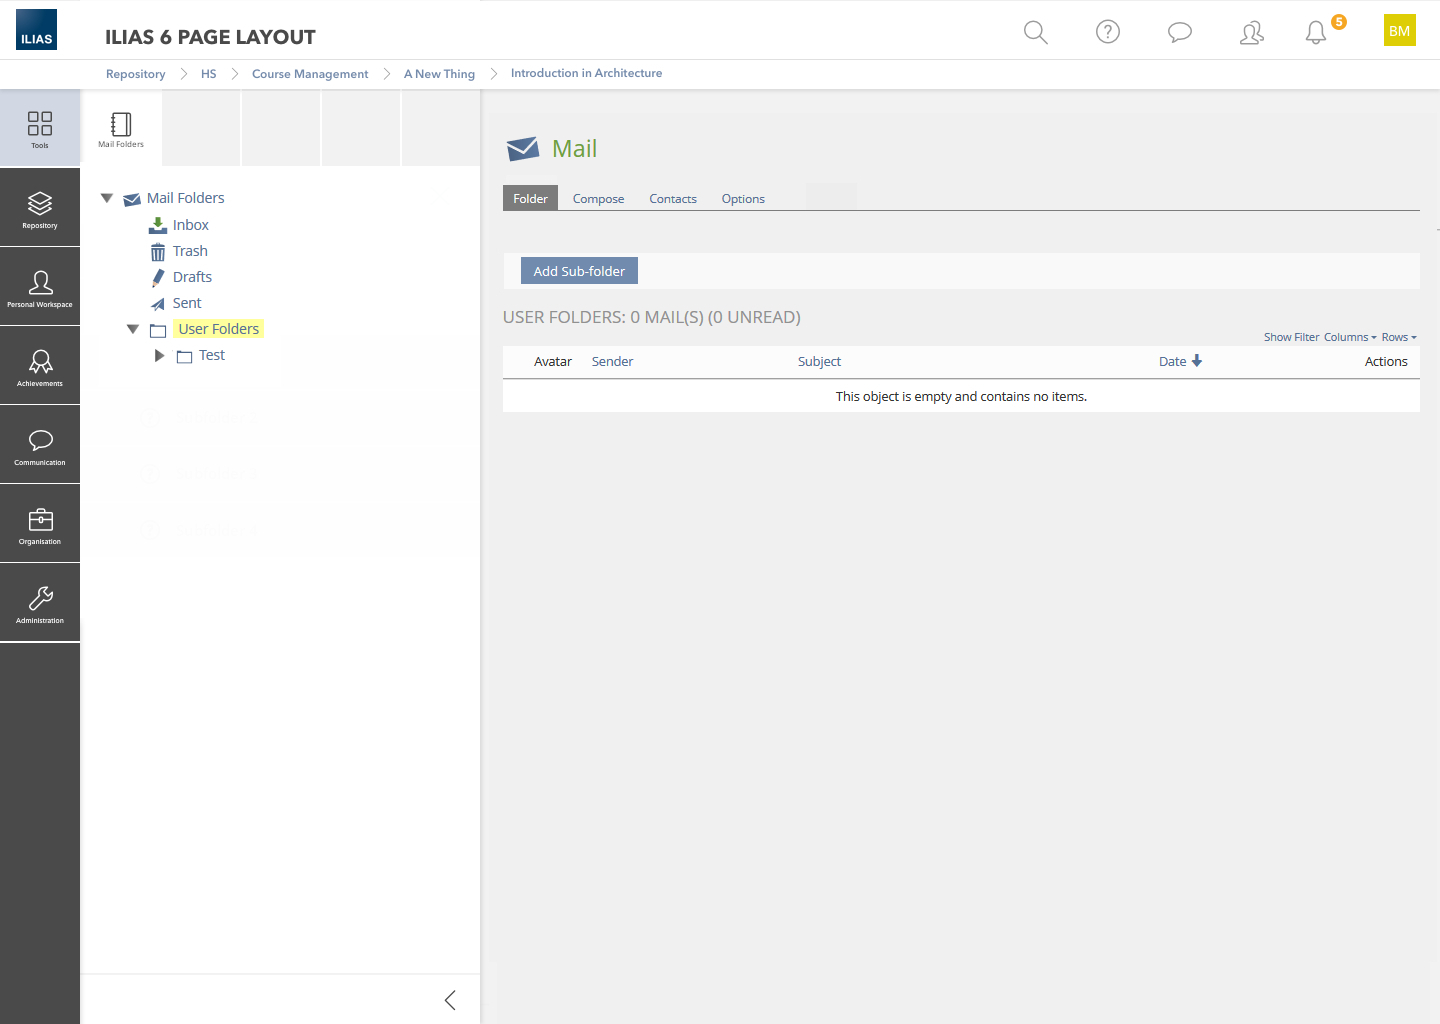Click the Show Filter link
1440x1024 pixels.
pos(1291,337)
